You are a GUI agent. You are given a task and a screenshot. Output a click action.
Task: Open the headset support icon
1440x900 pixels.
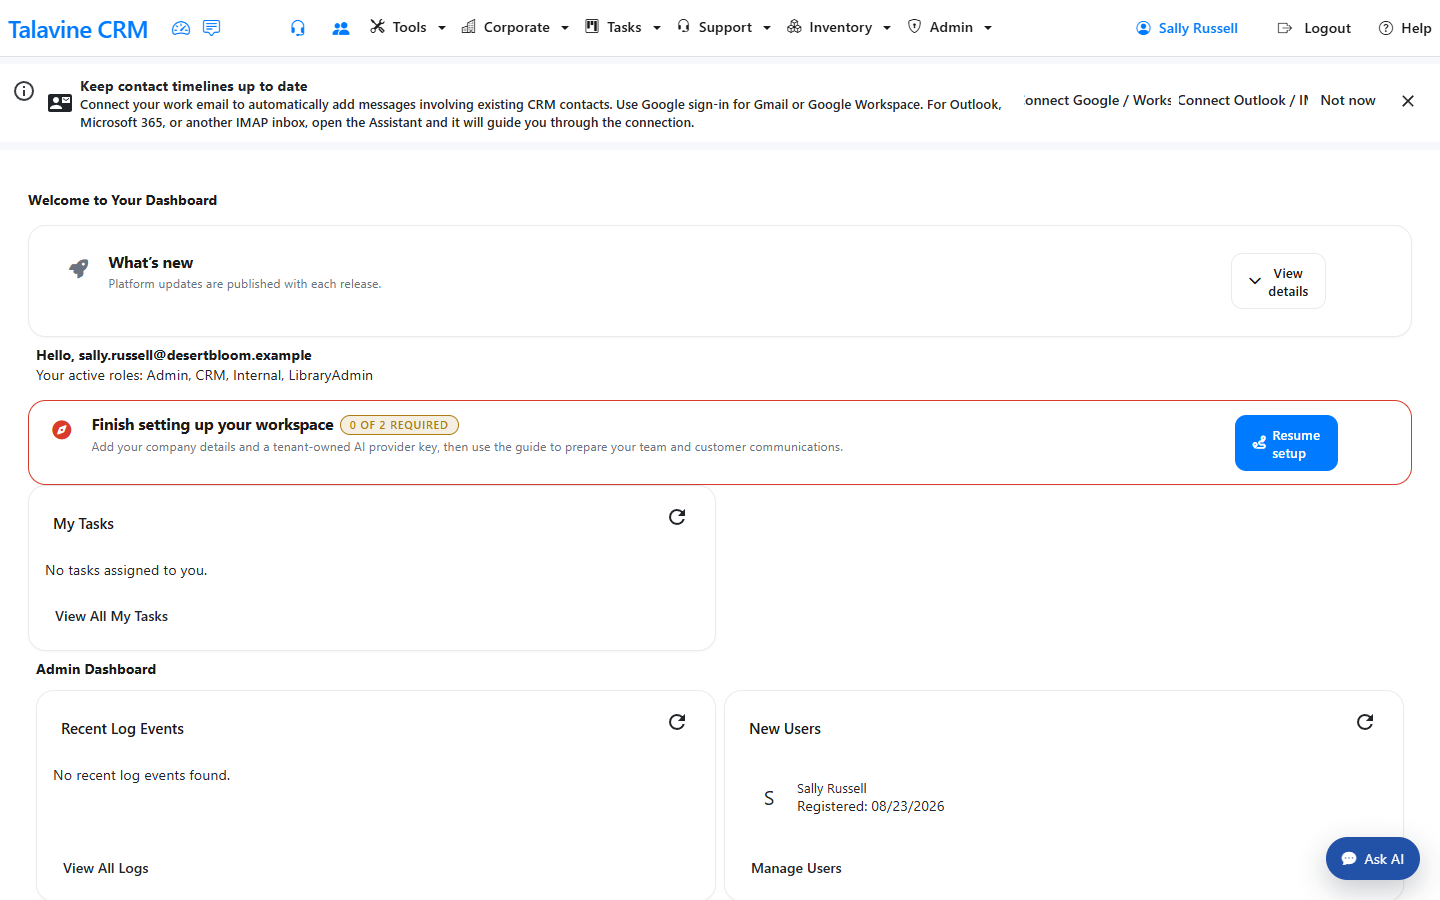coord(298,28)
